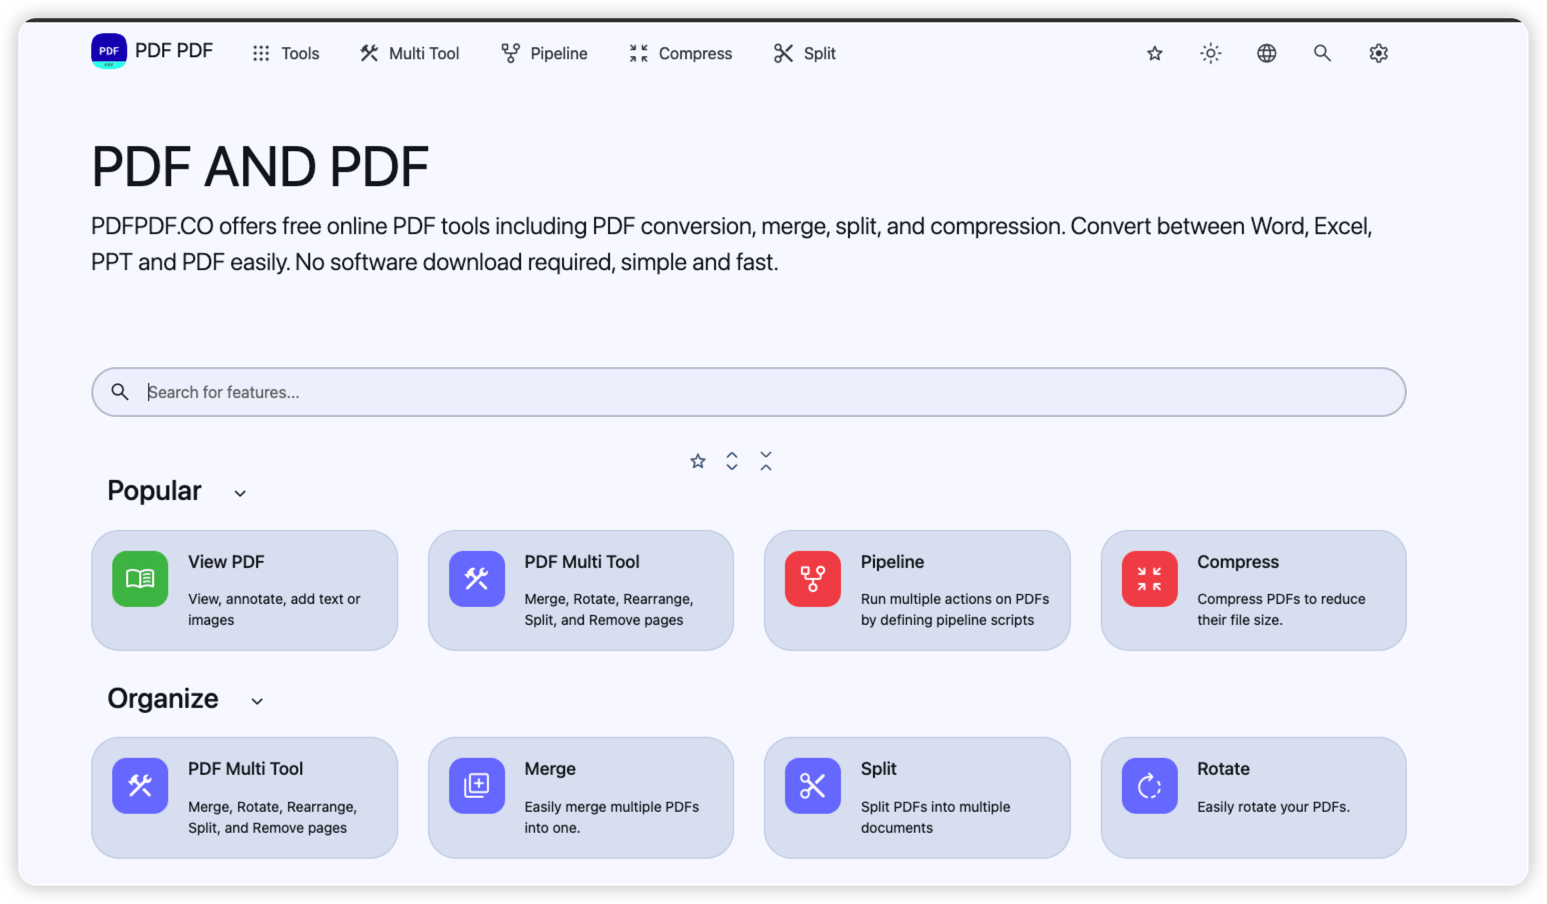Open Compress from the navbar
Image resolution: width=1547 pixels, height=904 pixels.
[681, 53]
